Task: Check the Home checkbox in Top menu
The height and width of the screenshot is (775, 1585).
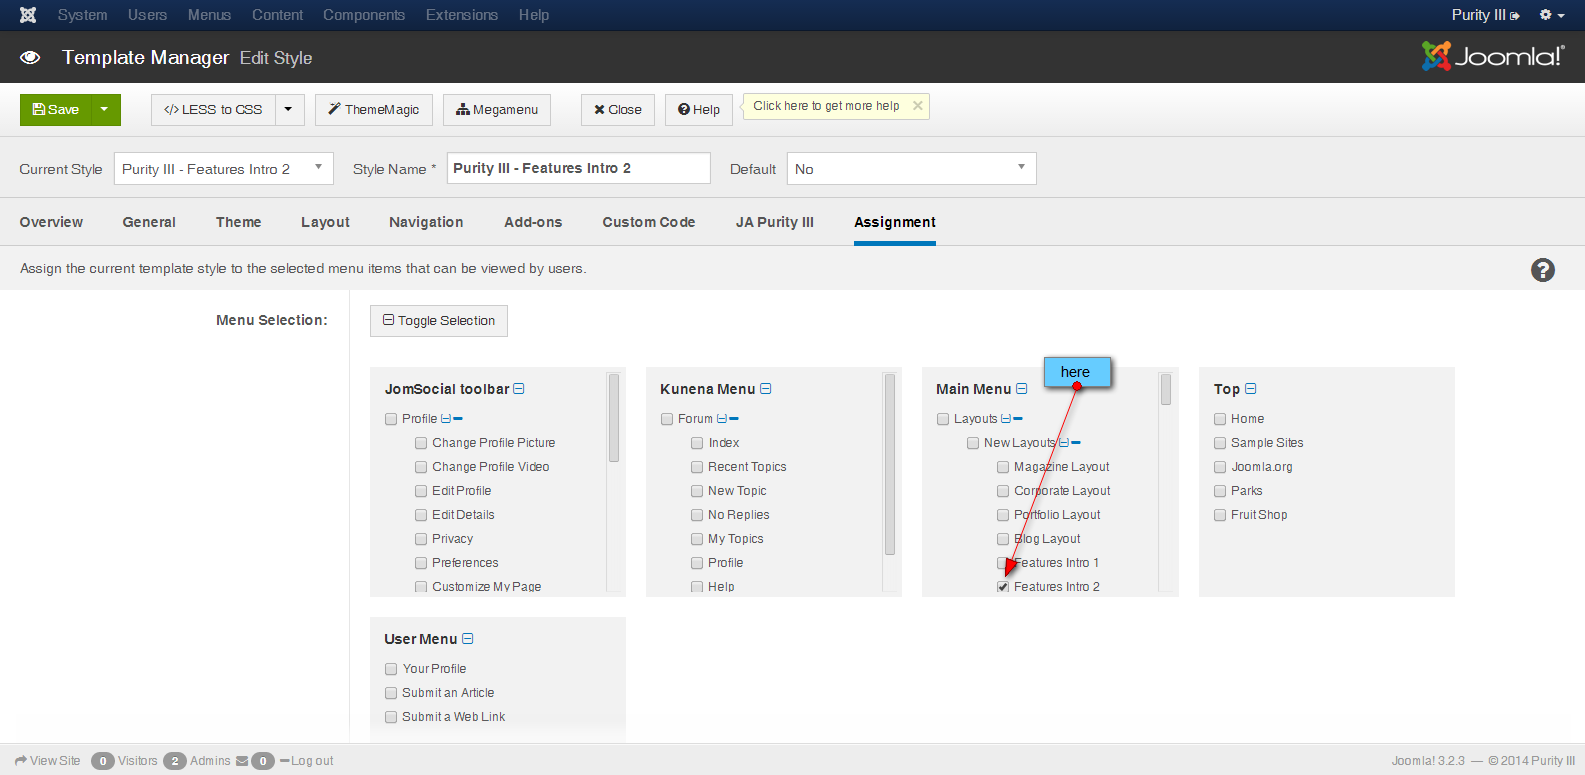Action: click(x=1220, y=419)
